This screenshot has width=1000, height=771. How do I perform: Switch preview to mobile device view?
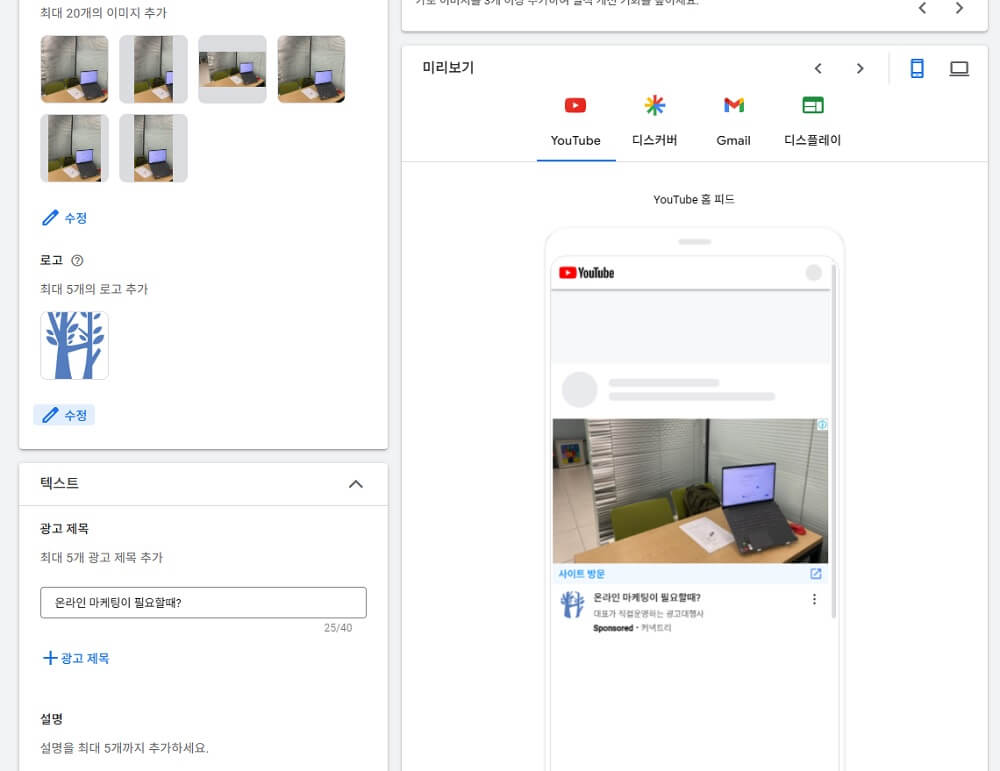916,68
